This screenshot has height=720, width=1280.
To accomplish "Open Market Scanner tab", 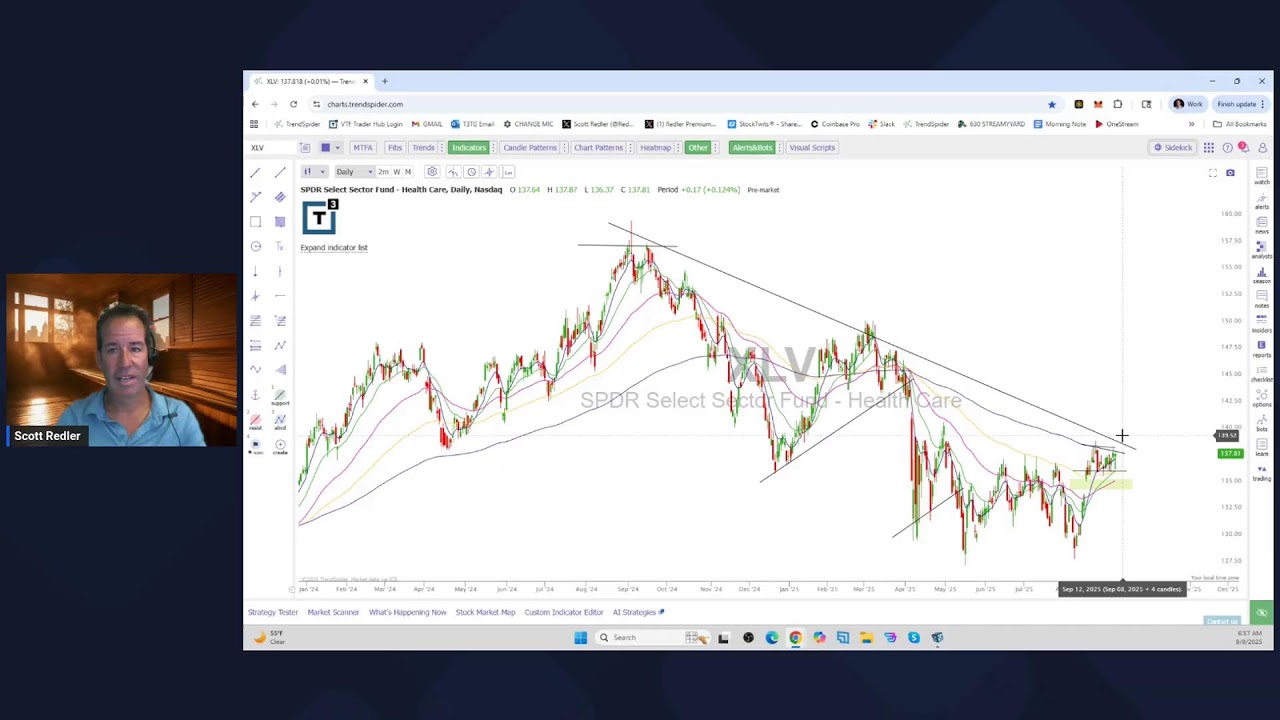I will 333,612.
